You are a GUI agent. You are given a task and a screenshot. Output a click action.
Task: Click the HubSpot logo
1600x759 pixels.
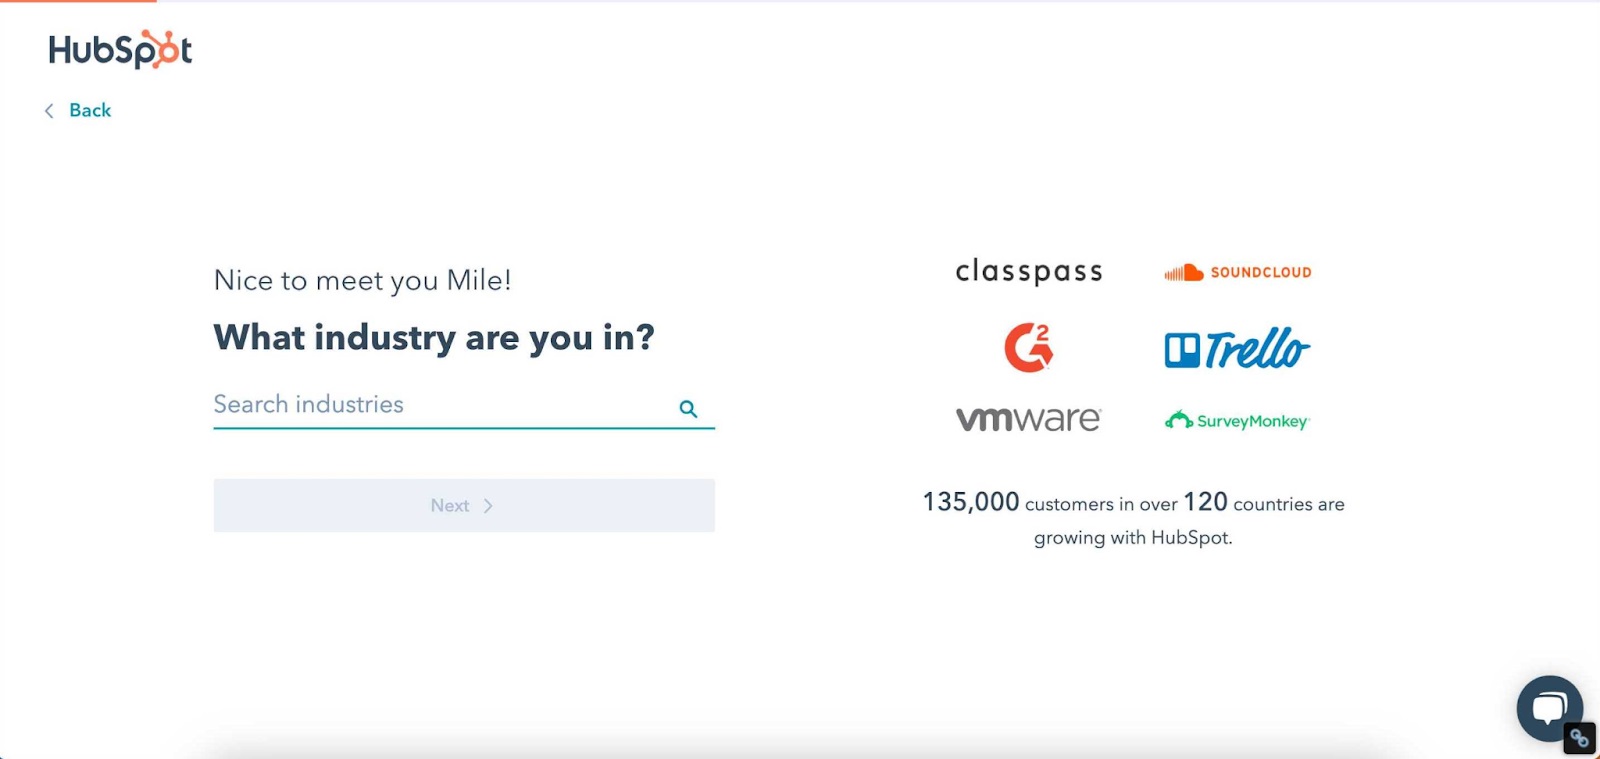[x=120, y=49]
